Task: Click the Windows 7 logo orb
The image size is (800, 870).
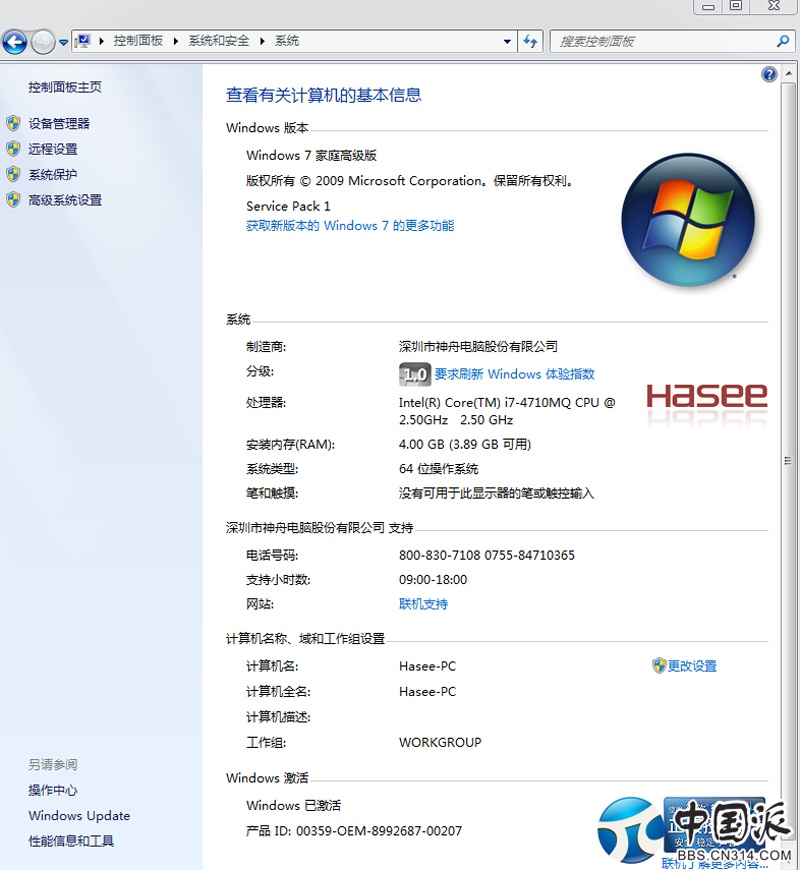Action: coord(687,220)
